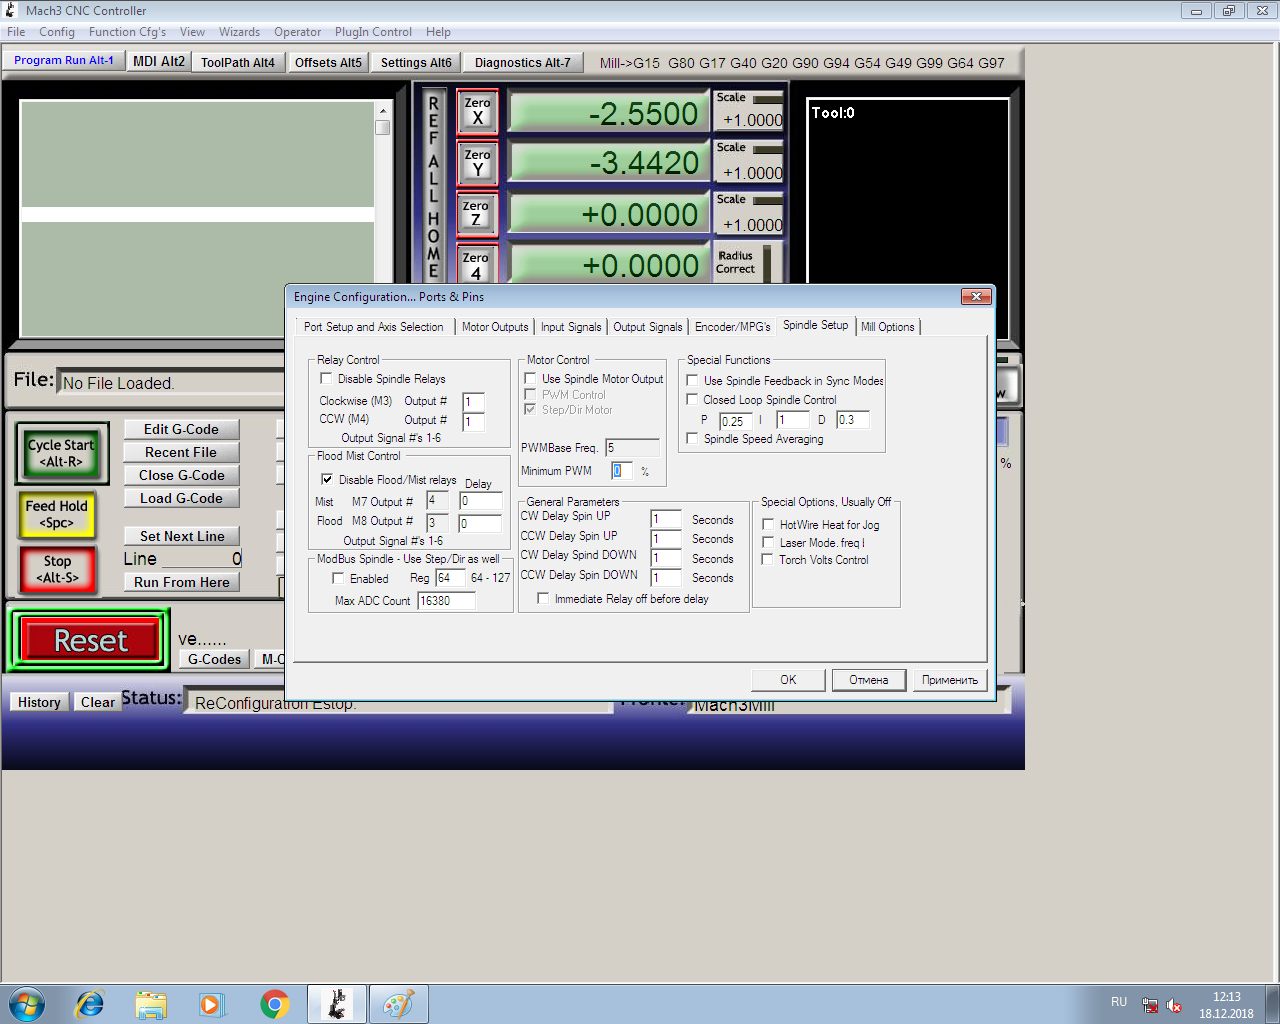Close the Engine Configuration dialog
The width and height of the screenshot is (1280, 1024).
(x=976, y=296)
